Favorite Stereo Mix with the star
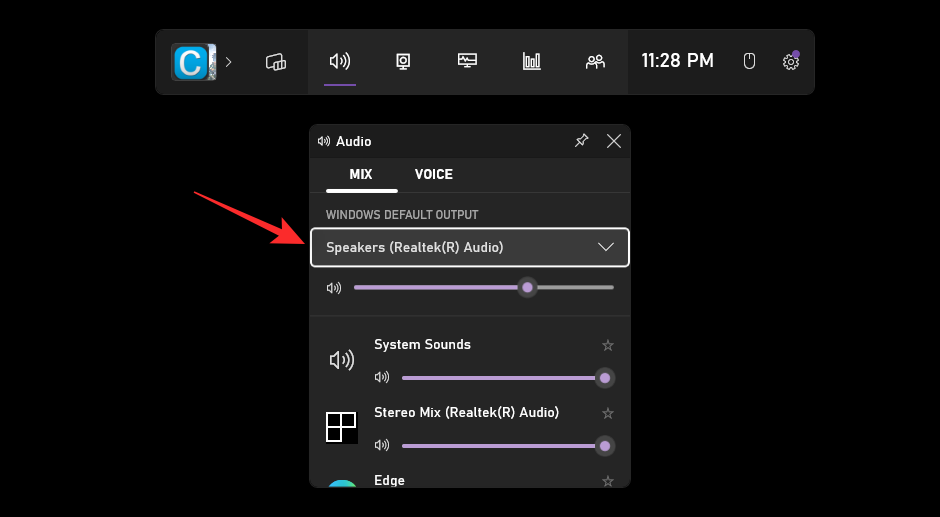Screen dimensions: 940x517 point(607,413)
